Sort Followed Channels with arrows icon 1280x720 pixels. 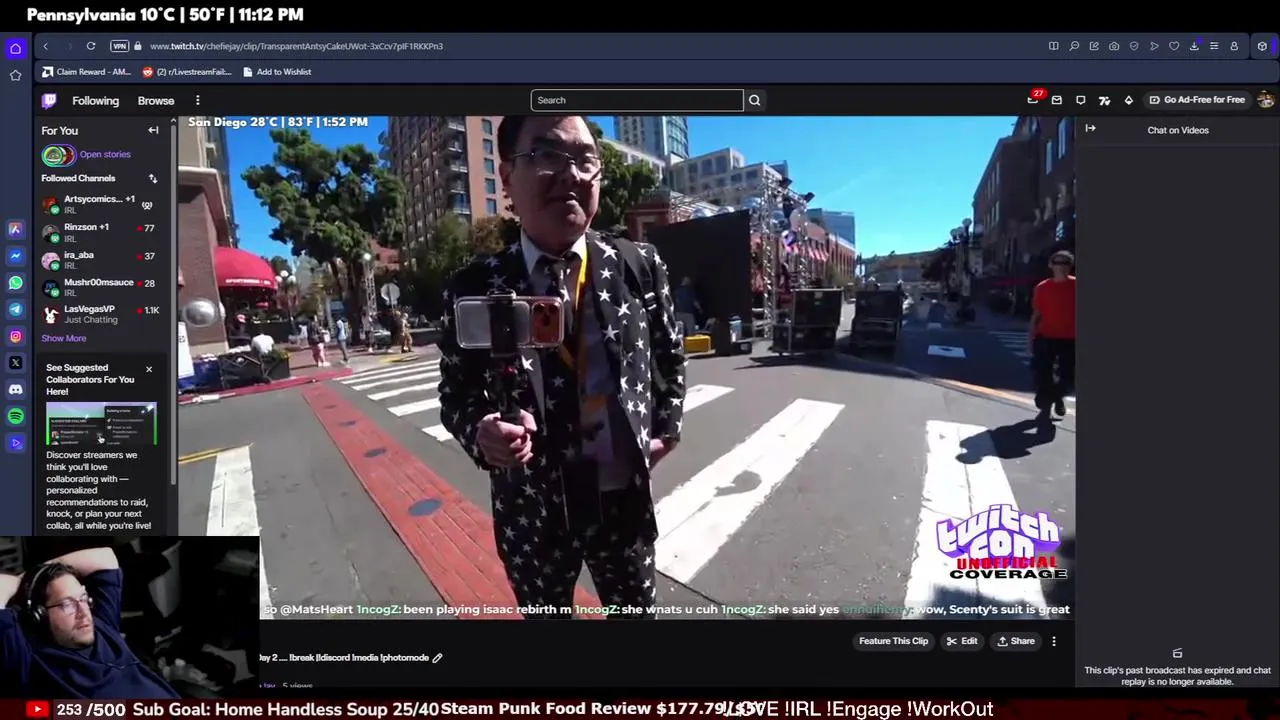tap(153, 179)
